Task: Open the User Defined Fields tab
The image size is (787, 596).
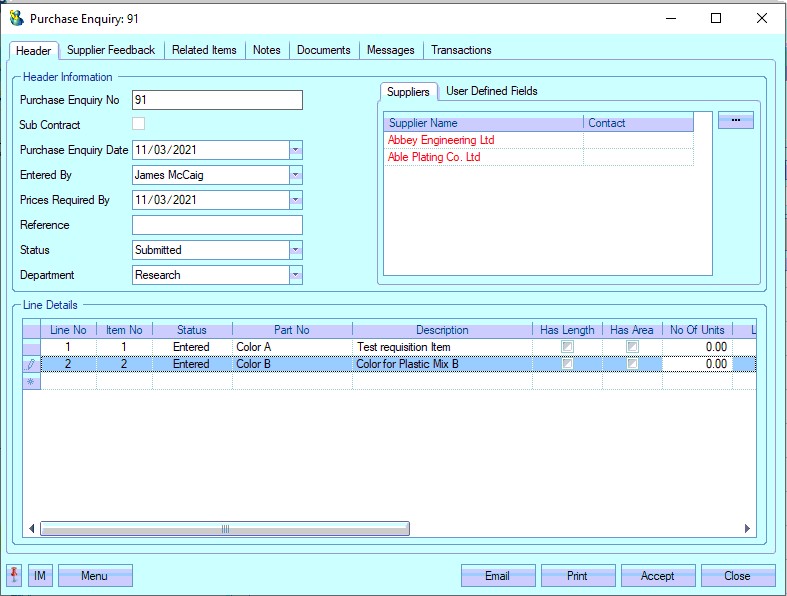Action: coord(491,91)
